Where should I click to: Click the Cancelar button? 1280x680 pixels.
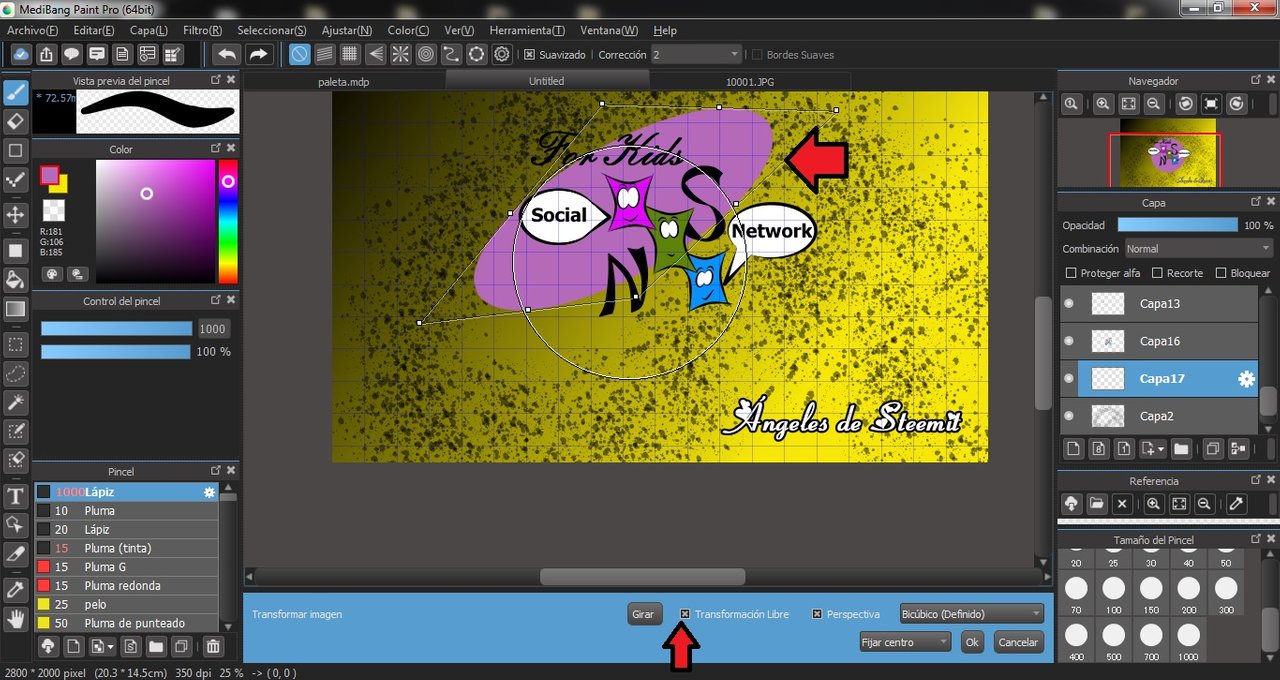[1018, 642]
